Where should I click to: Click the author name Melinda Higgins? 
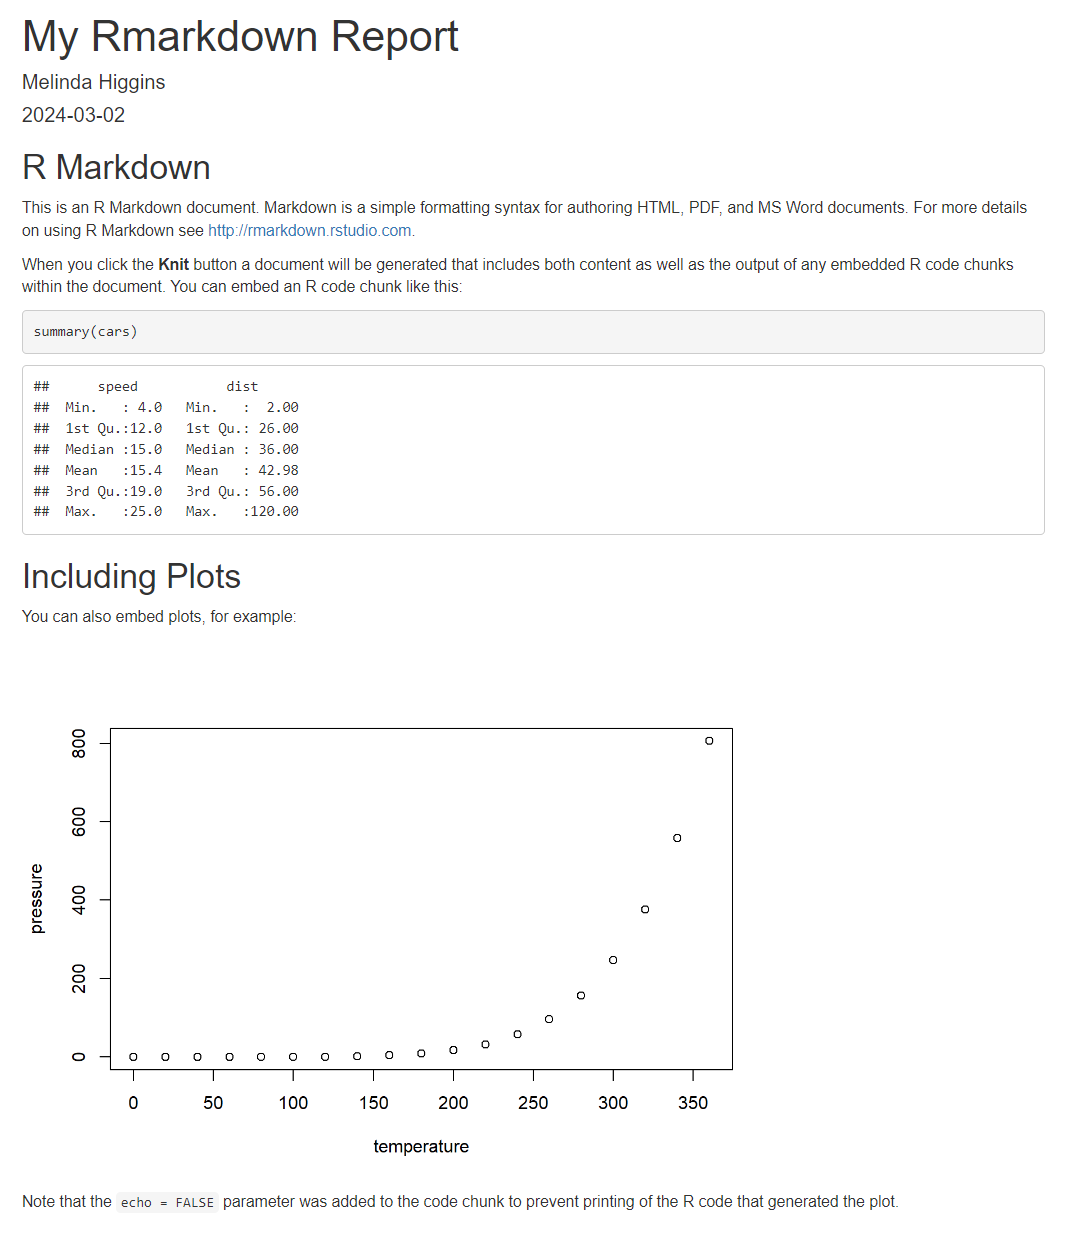click(94, 82)
